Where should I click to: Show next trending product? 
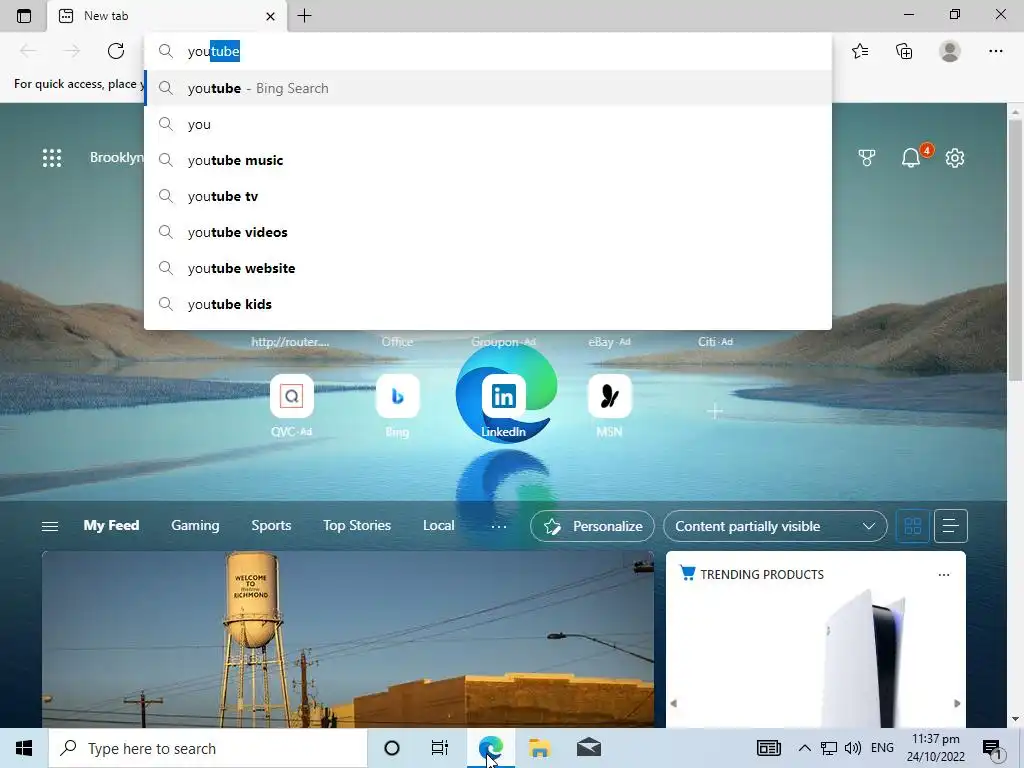(x=957, y=703)
